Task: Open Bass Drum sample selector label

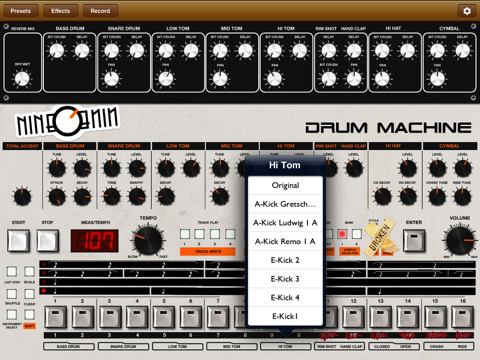Action: click(x=68, y=346)
